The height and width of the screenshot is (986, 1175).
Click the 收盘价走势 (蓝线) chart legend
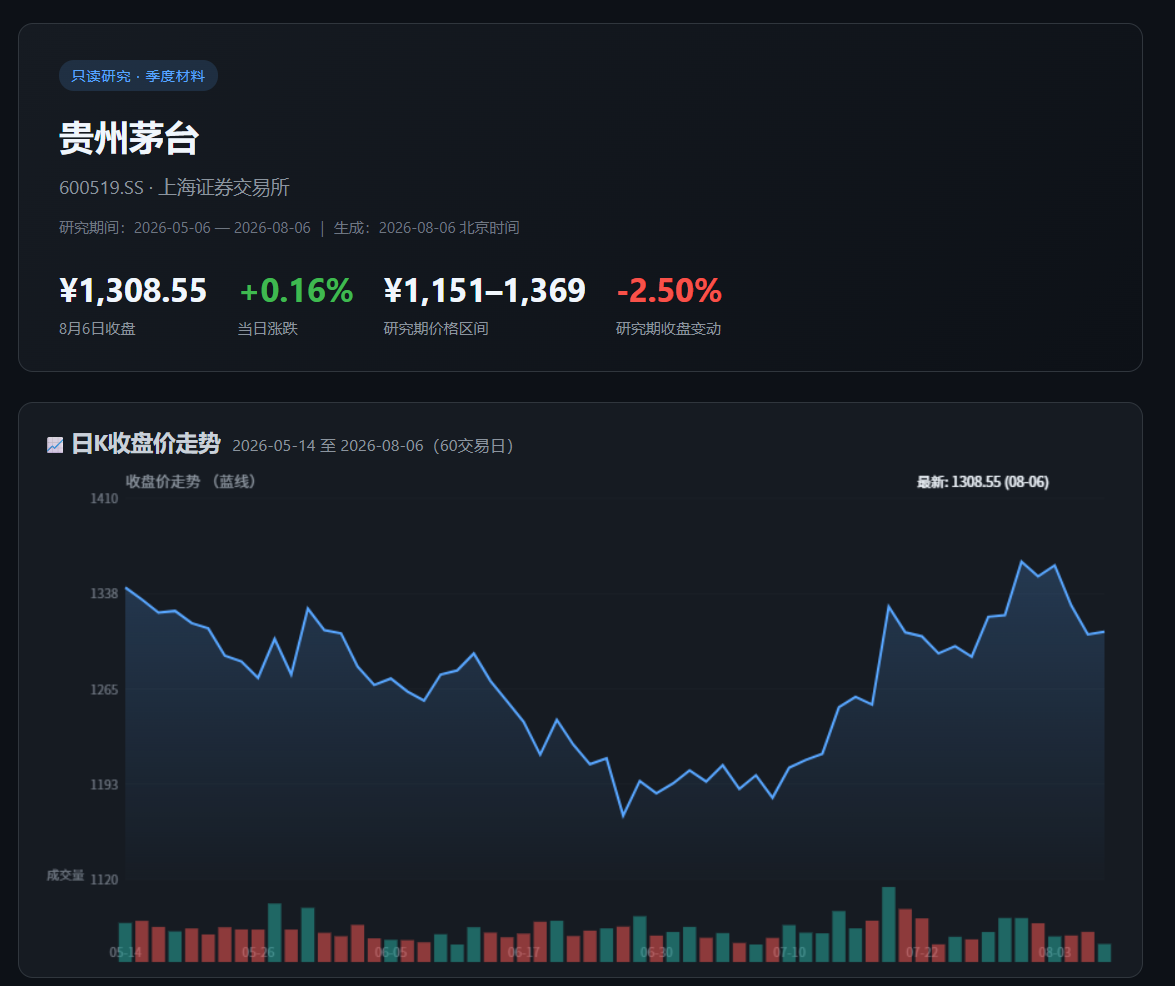193,482
